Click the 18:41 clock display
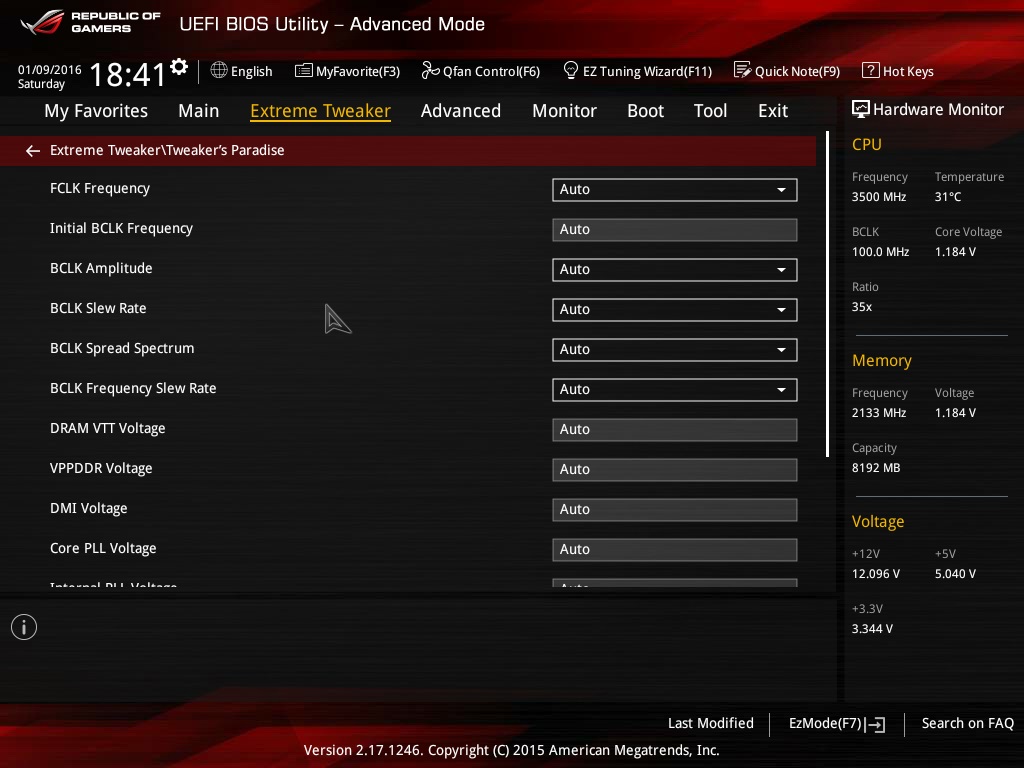 coord(127,74)
